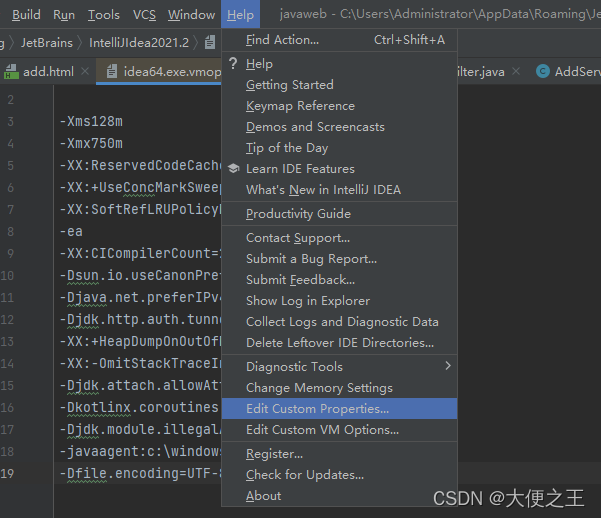Click the AddServ class icon in tab
The image size is (601, 518).
pyautogui.click(x=543, y=71)
